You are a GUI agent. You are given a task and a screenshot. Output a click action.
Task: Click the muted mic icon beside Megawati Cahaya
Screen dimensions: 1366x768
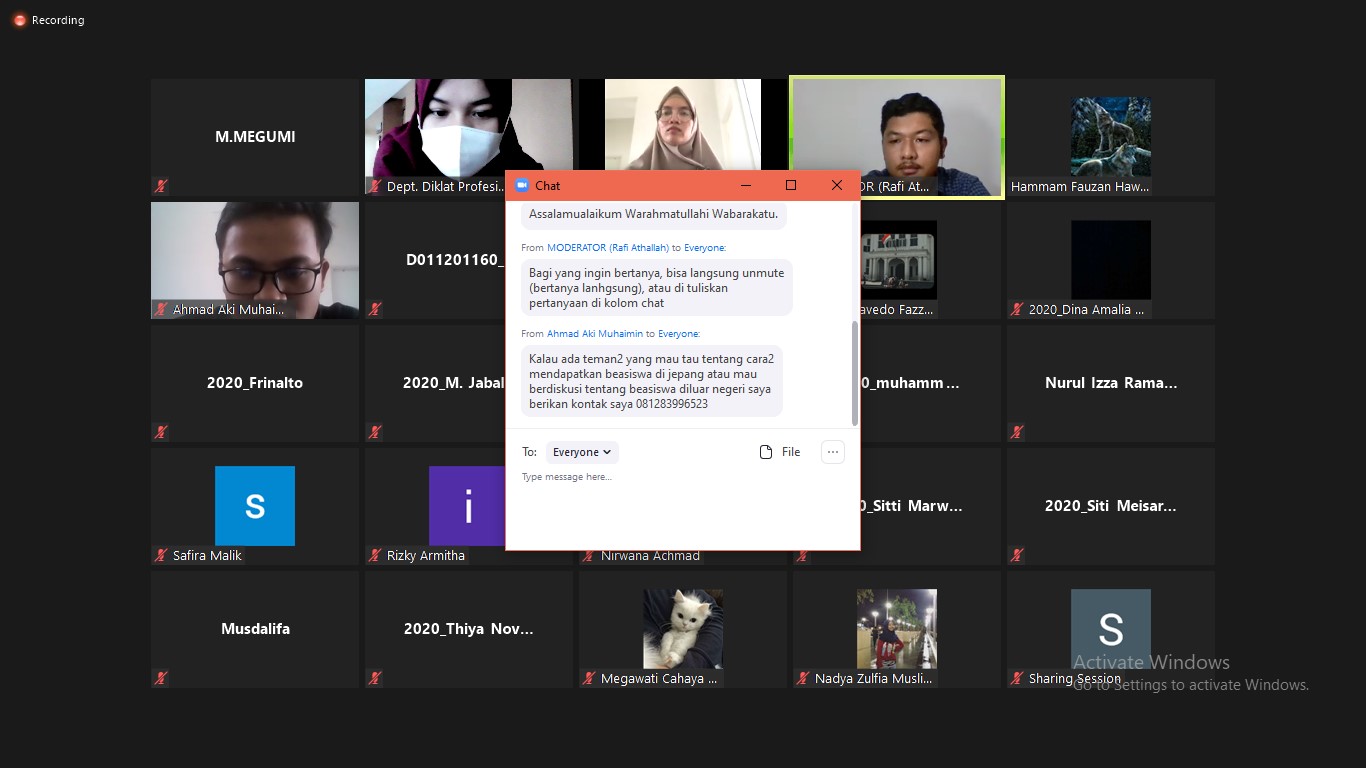pos(589,678)
